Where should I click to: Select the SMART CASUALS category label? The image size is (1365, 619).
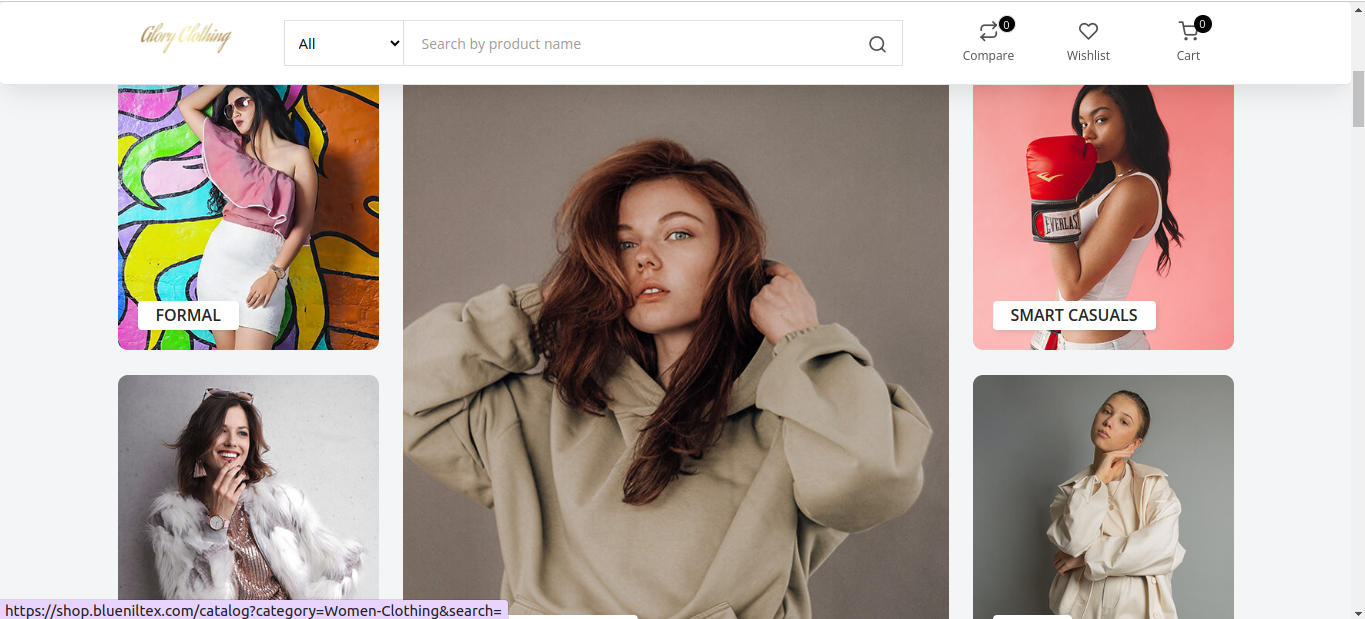(x=1073, y=315)
